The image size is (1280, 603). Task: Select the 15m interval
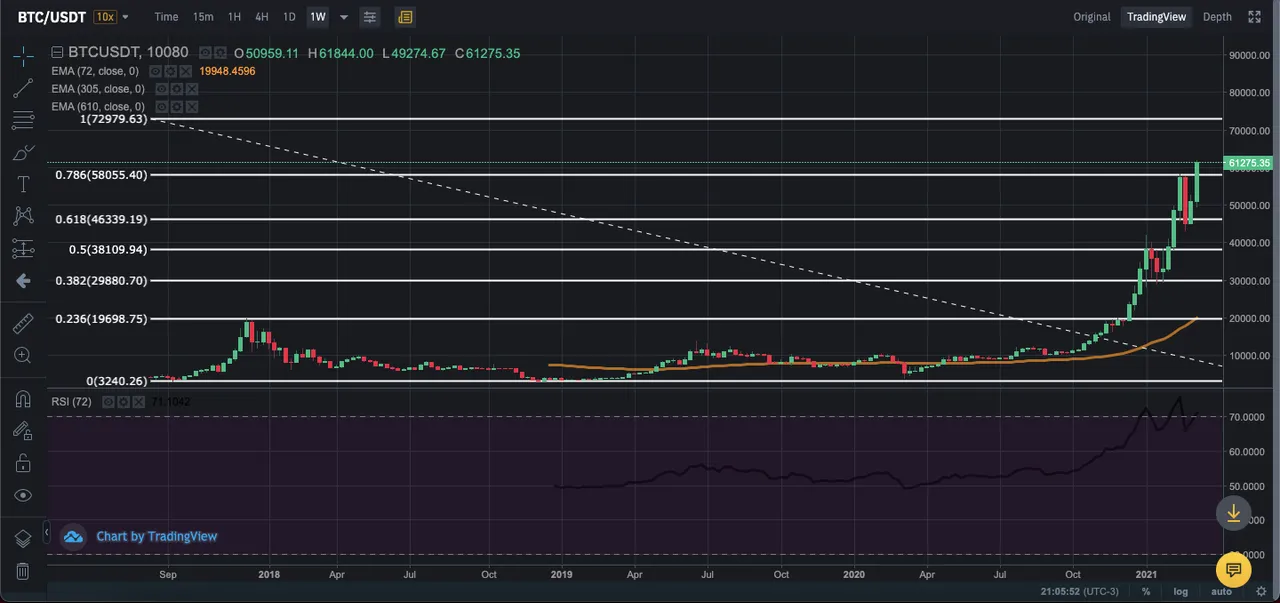[x=203, y=17]
